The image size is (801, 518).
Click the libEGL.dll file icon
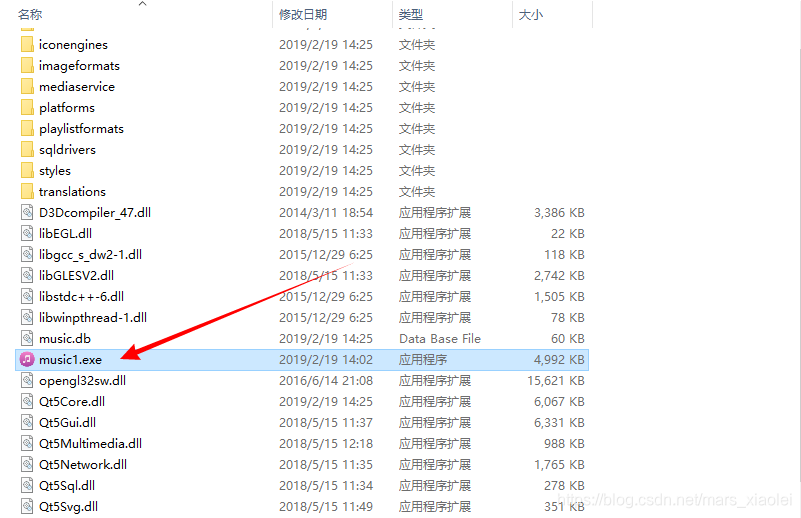[x=27, y=233]
